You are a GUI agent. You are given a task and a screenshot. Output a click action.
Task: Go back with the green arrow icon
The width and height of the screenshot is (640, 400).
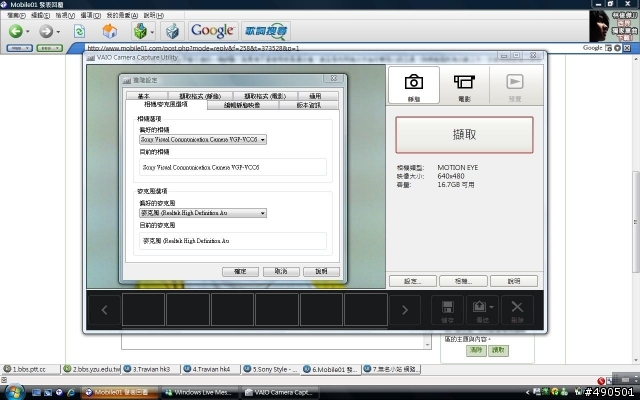16,31
